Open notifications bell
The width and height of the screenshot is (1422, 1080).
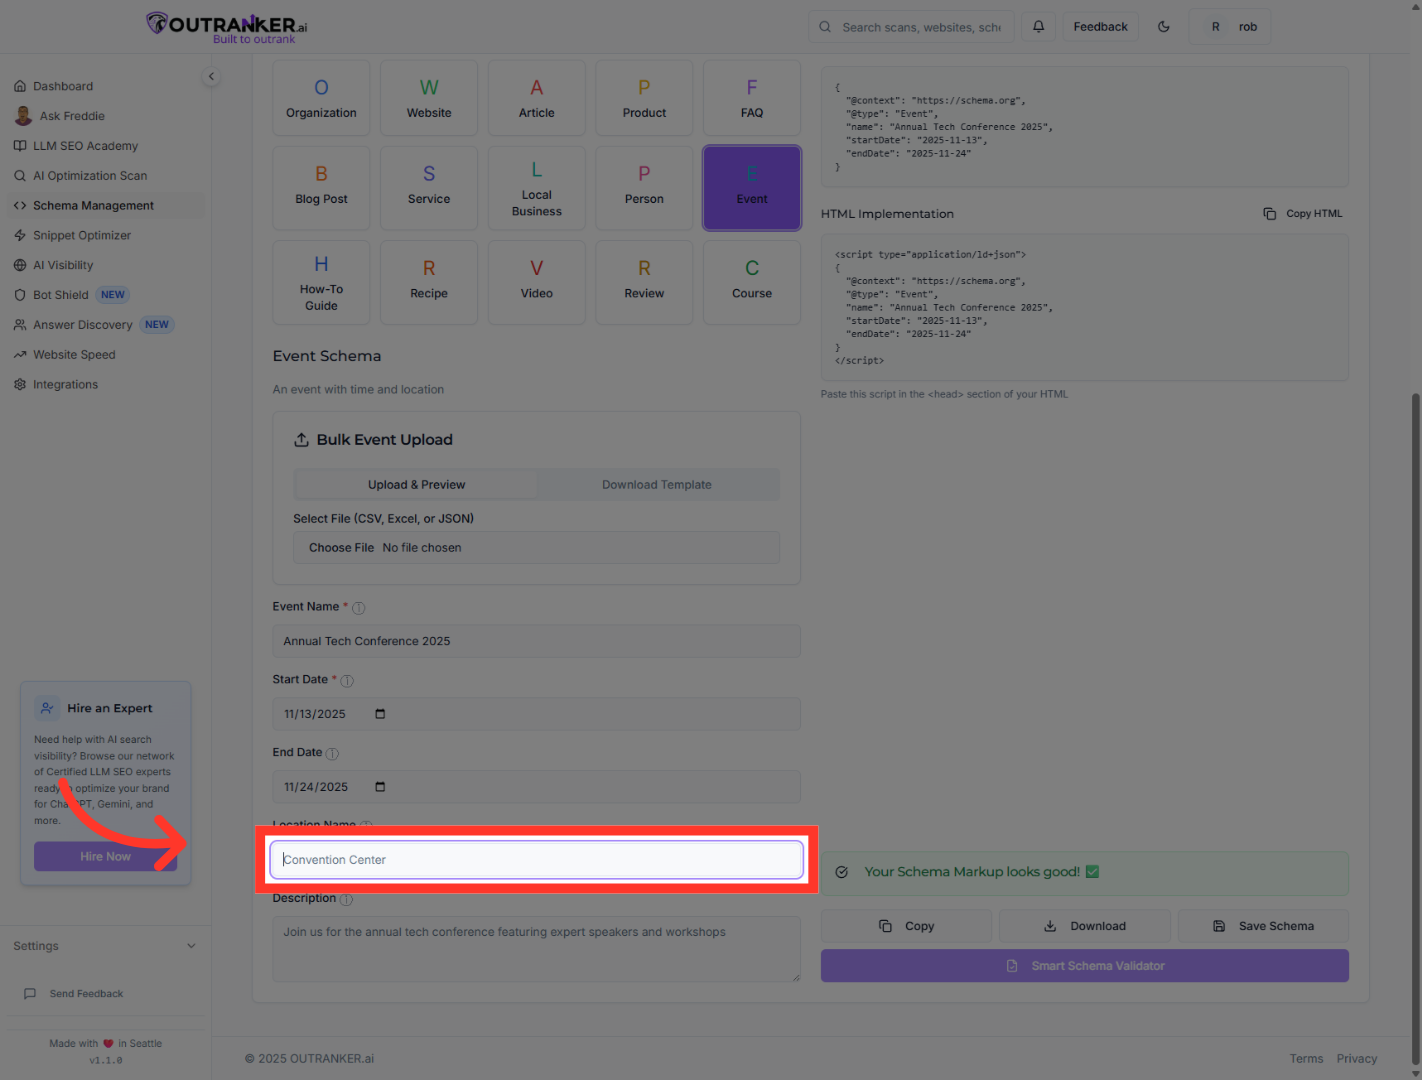pos(1038,27)
